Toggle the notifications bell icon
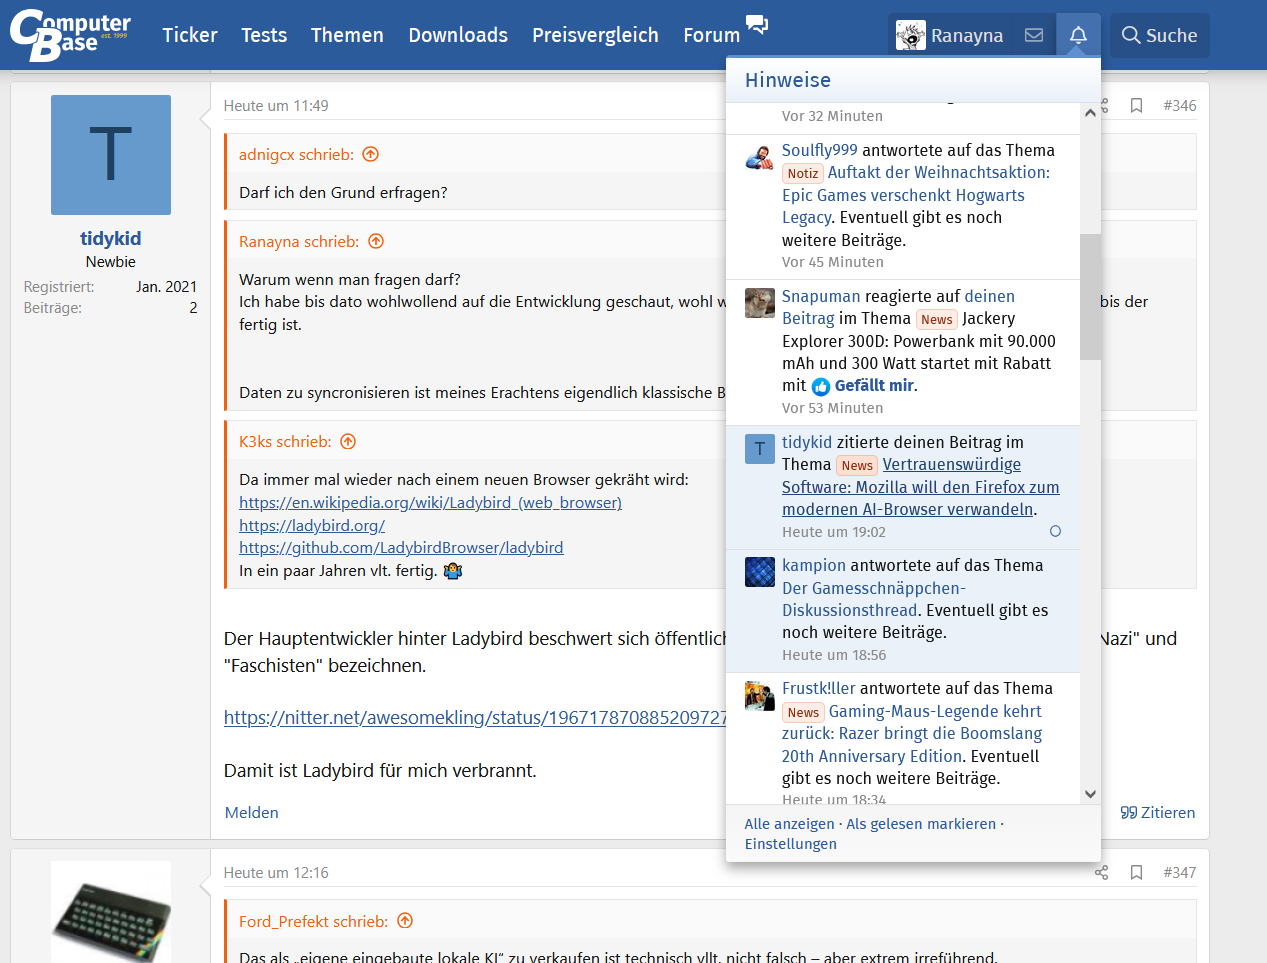 (1078, 35)
